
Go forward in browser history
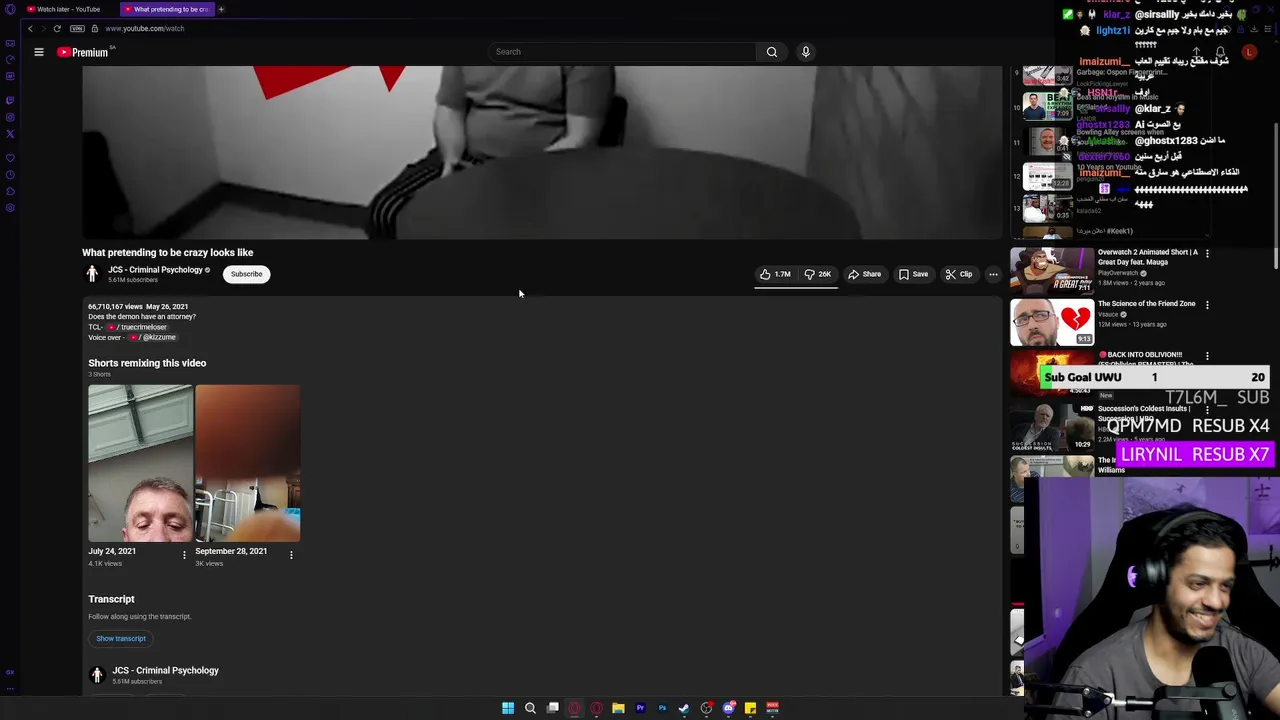pos(43,28)
